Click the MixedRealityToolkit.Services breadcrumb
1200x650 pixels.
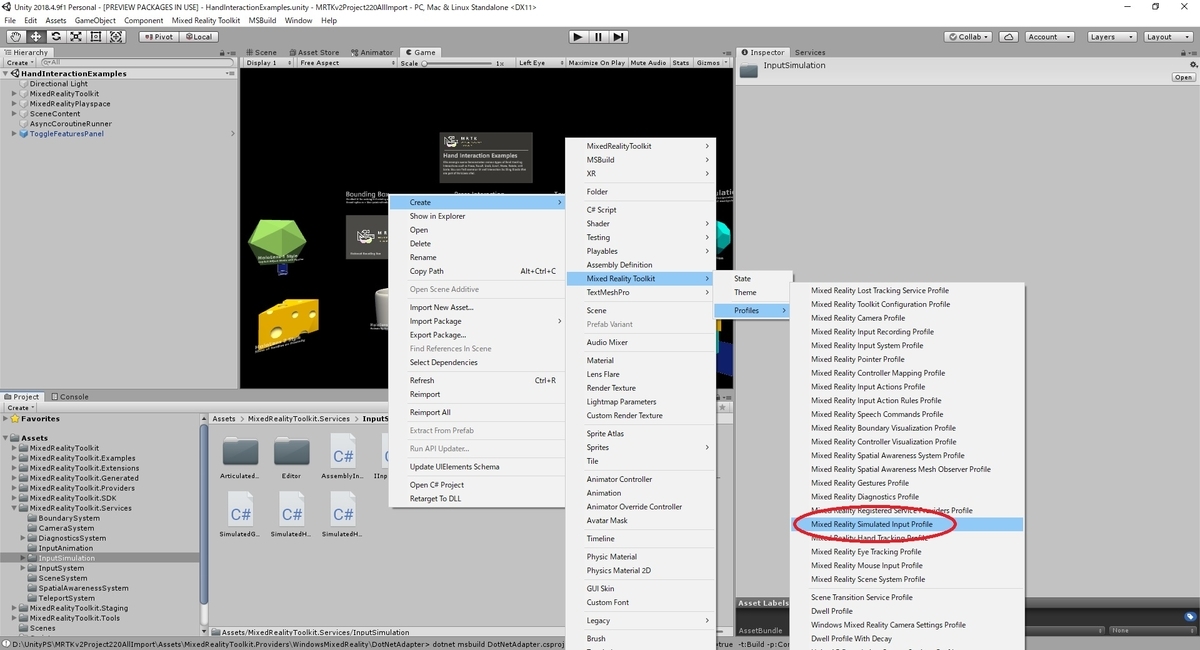pos(299,419)
